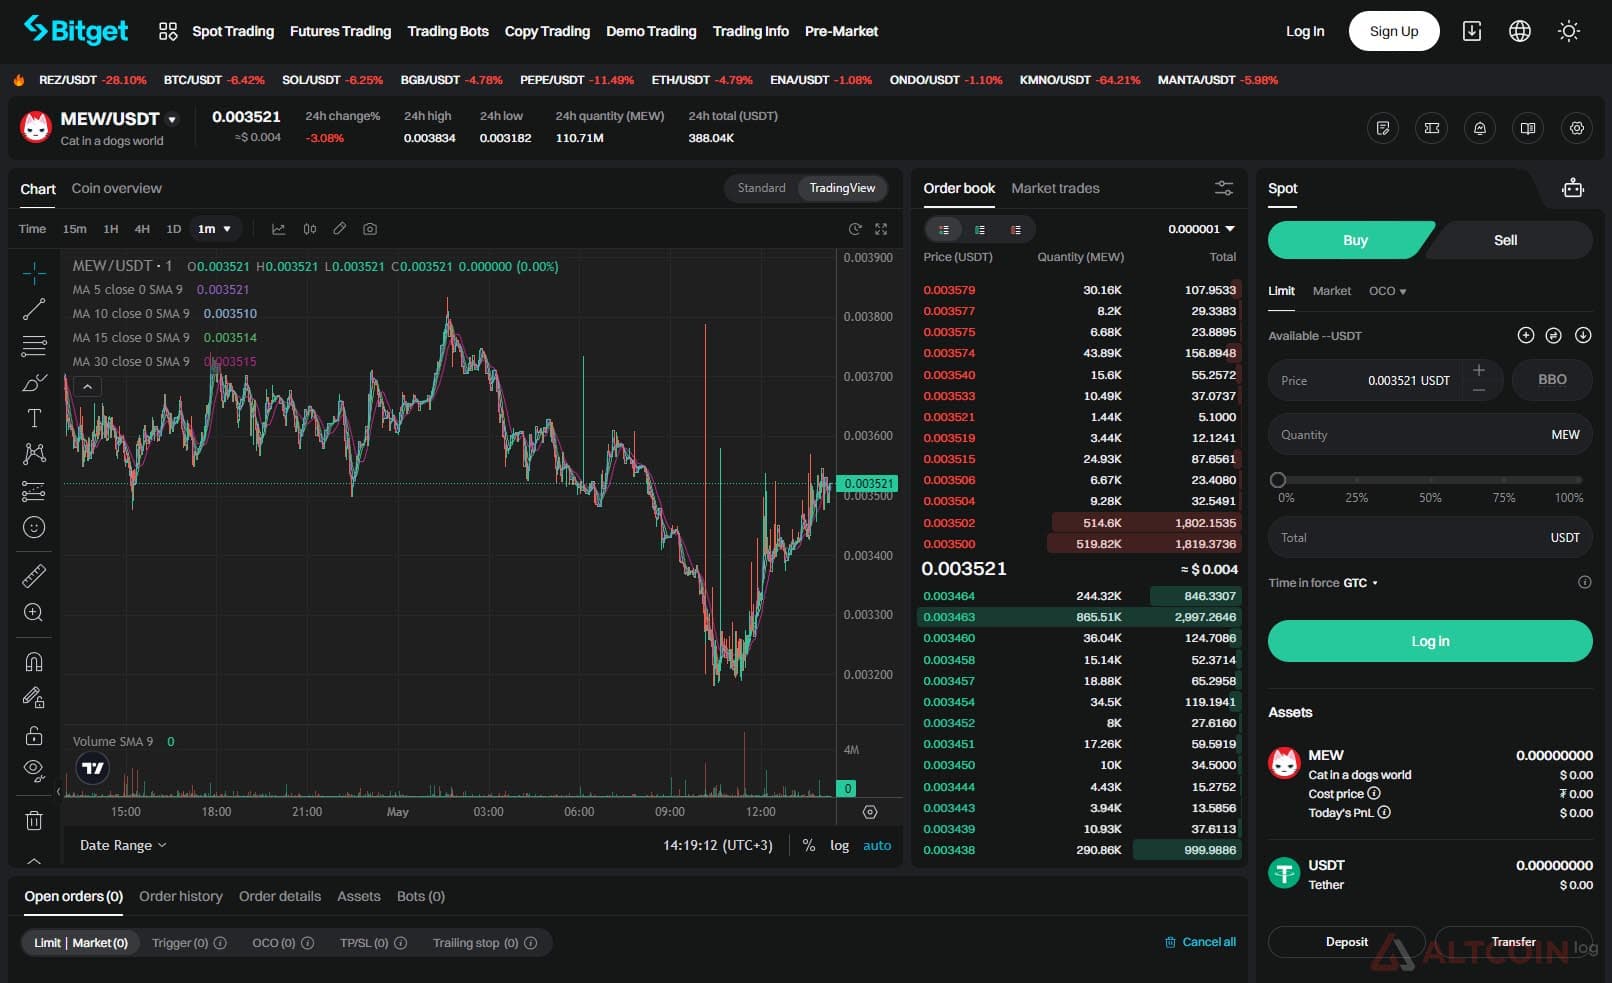
Task: Expand chart to fullscreen
Action: point(881,229)
